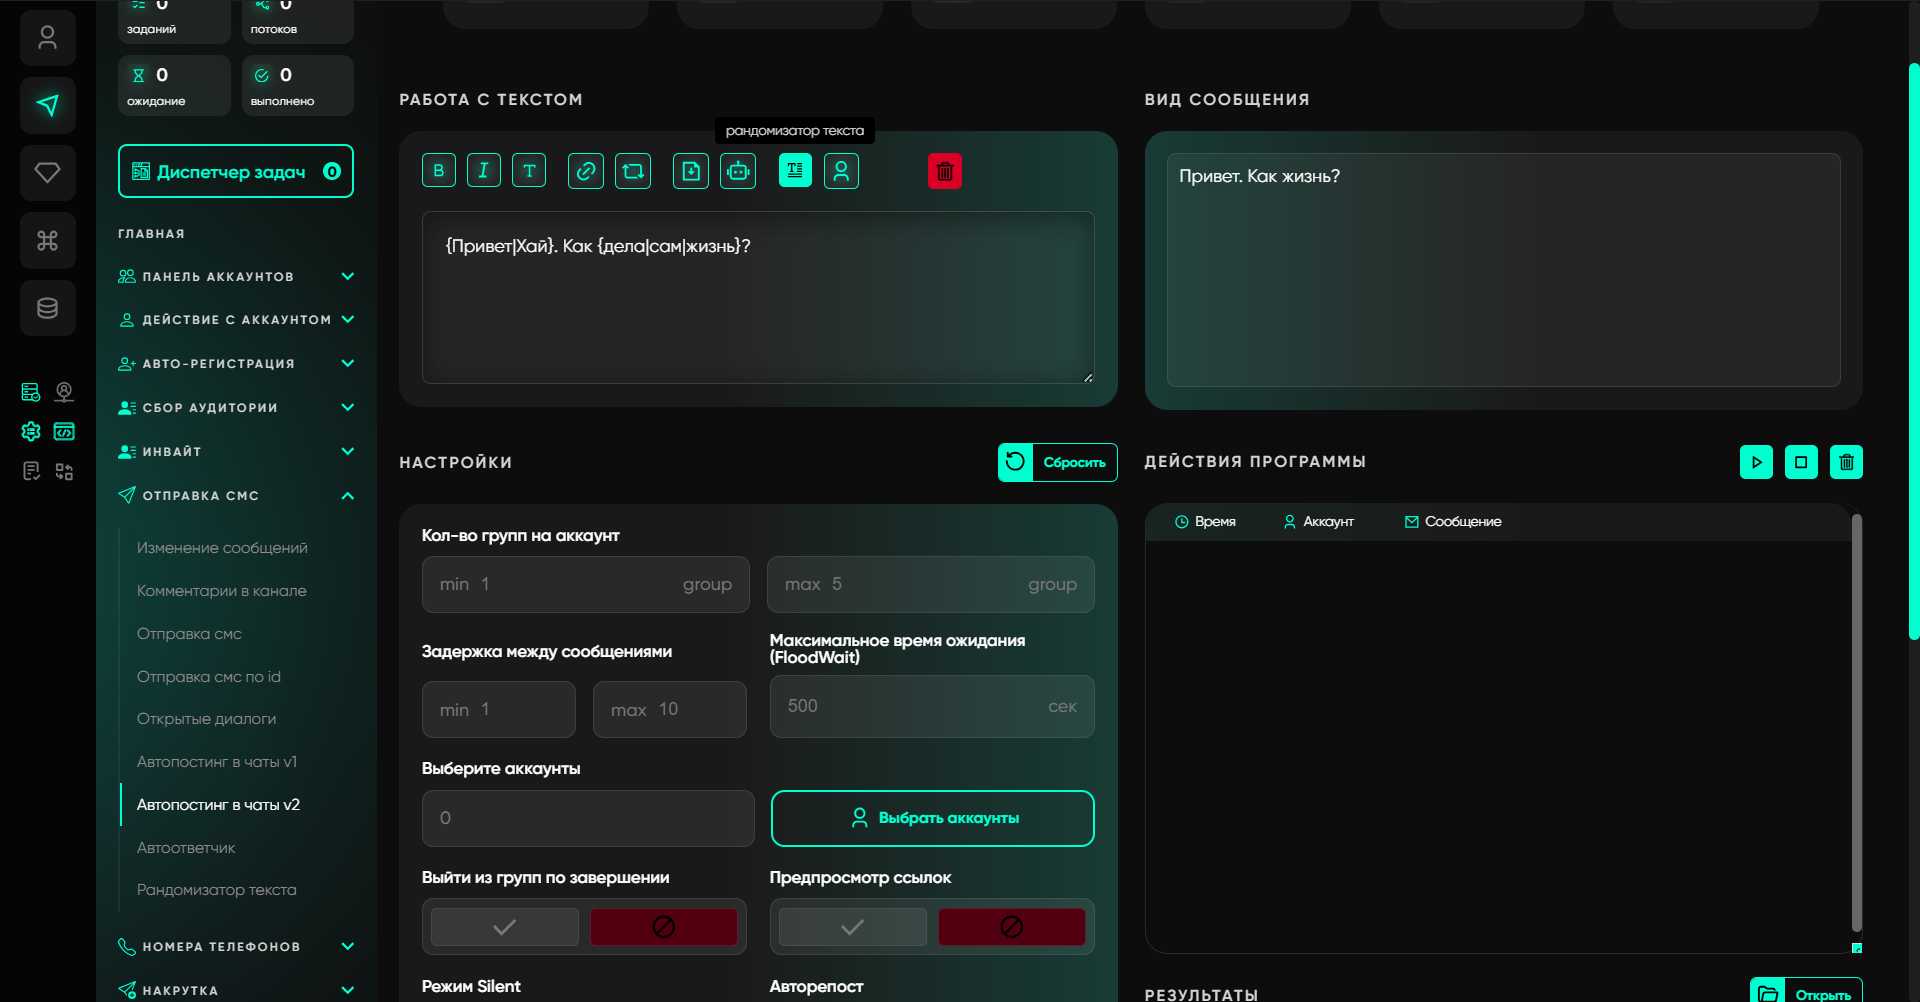Click the database icon in left rail
Screen dimensions: 1920x1002
click(x=47, y=308)
